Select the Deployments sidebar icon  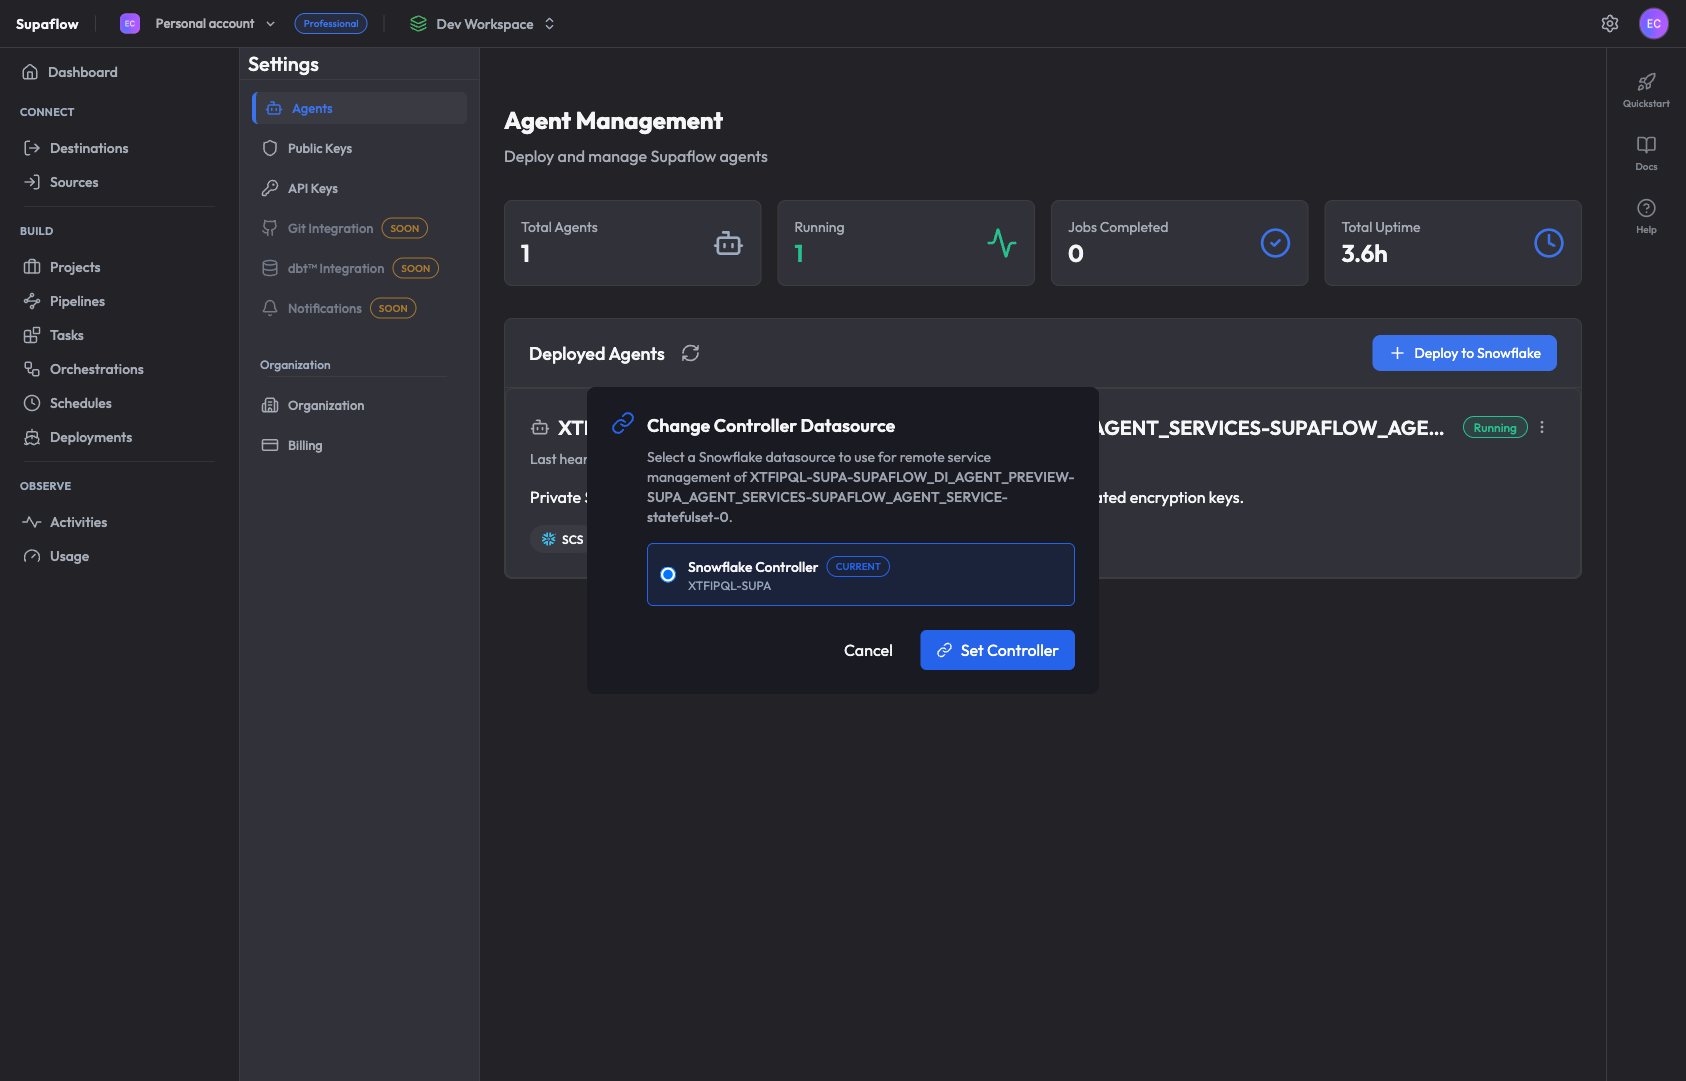click(31, 437)
